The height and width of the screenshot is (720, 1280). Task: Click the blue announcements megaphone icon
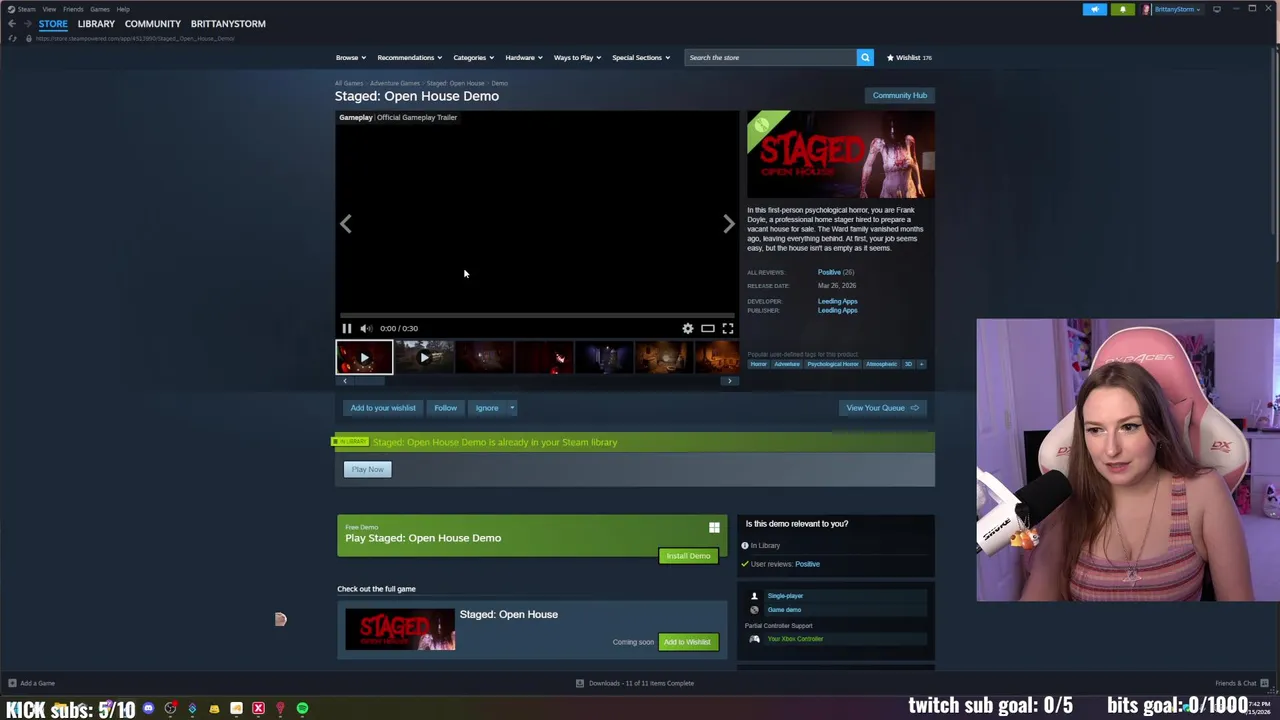click(1095, 9)
